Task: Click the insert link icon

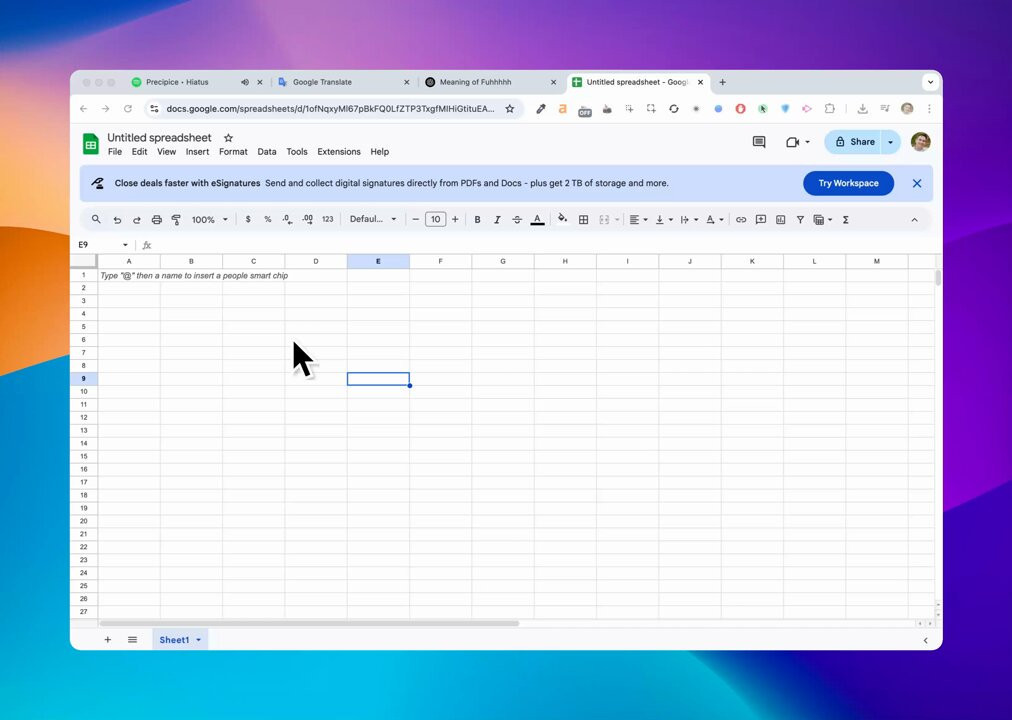Action: click(x=741, y=219)
